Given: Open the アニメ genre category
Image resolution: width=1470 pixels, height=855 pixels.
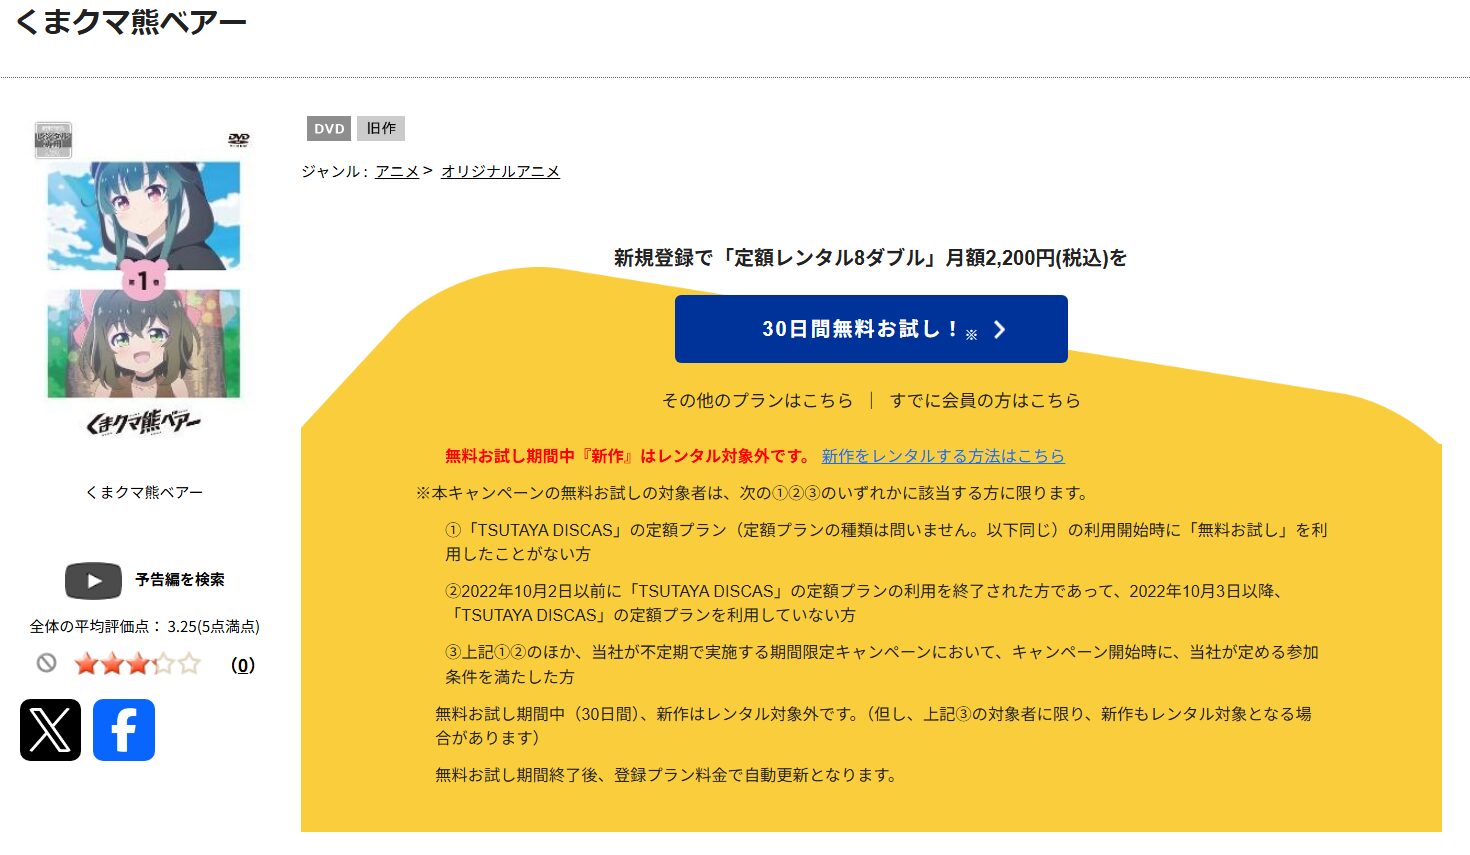Looking at the screenshot, I should 397,171.
